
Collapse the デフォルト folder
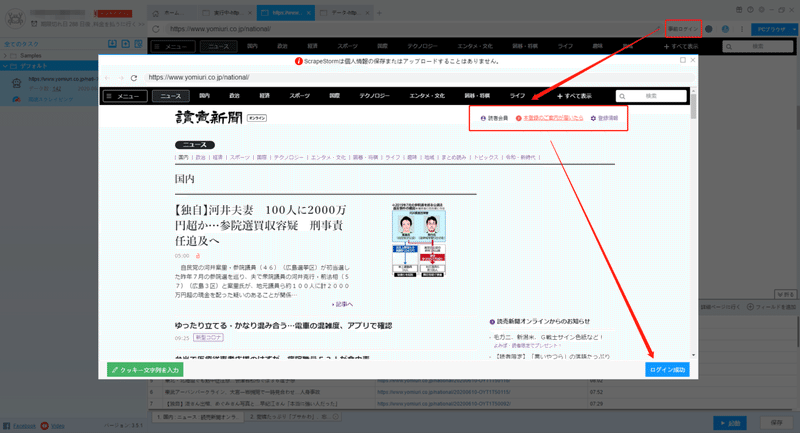(5, 66)
